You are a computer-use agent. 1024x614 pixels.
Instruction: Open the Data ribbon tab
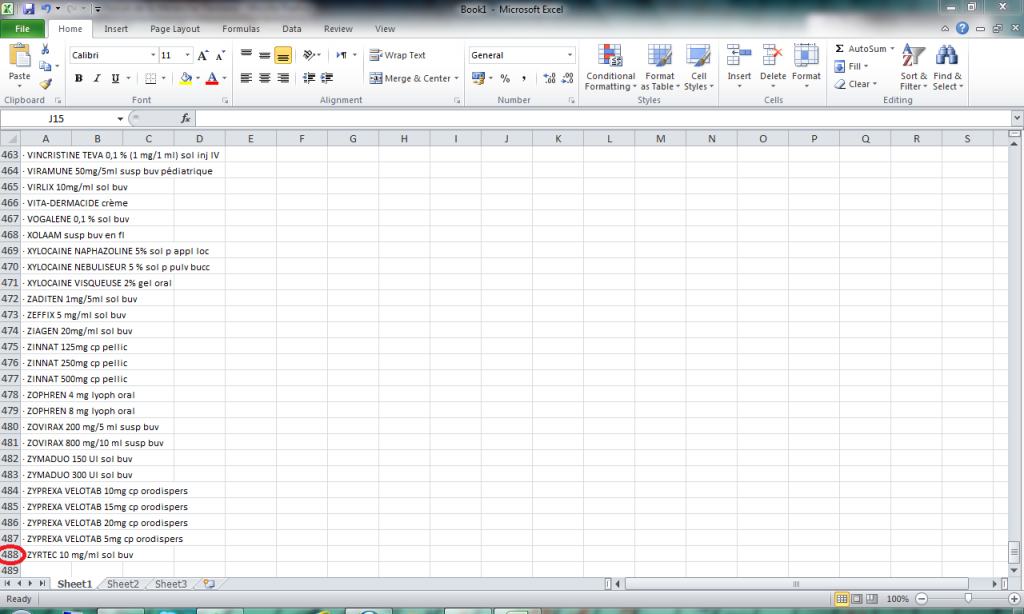click(292, 29)
